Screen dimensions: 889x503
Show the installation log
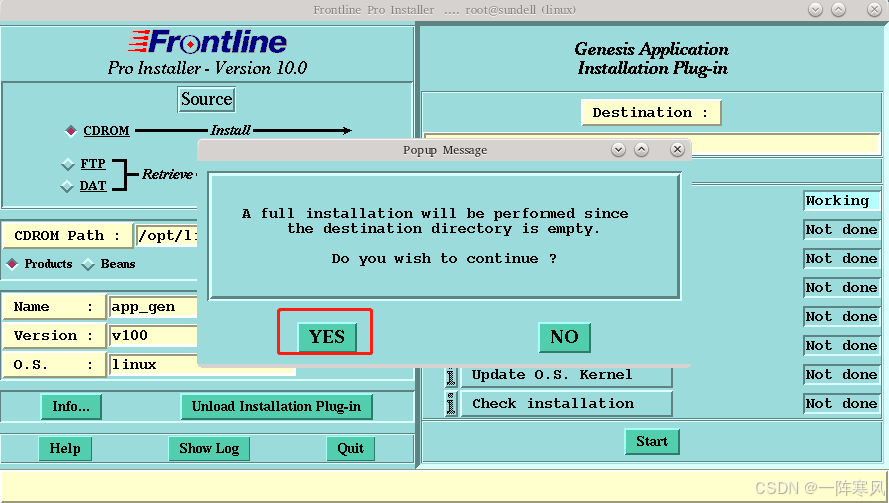(209, 449)
